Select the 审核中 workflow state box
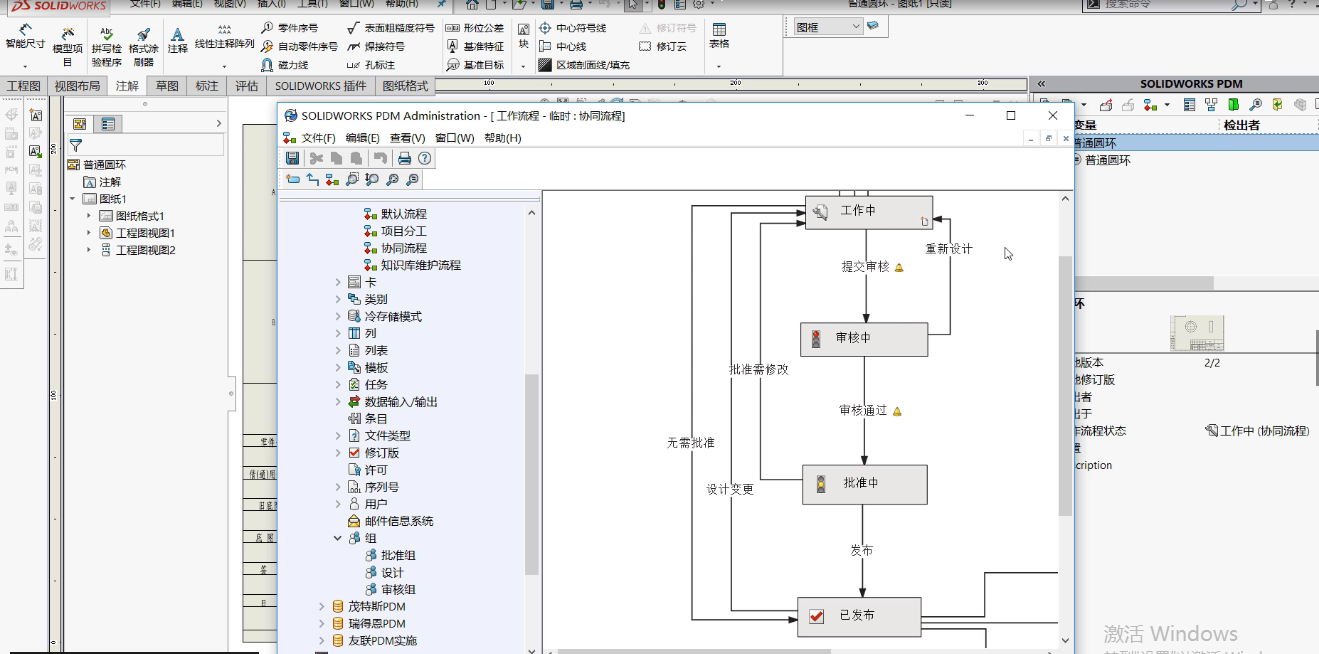The width and height of the screenshot is (1319, 654). pos(864,339)
